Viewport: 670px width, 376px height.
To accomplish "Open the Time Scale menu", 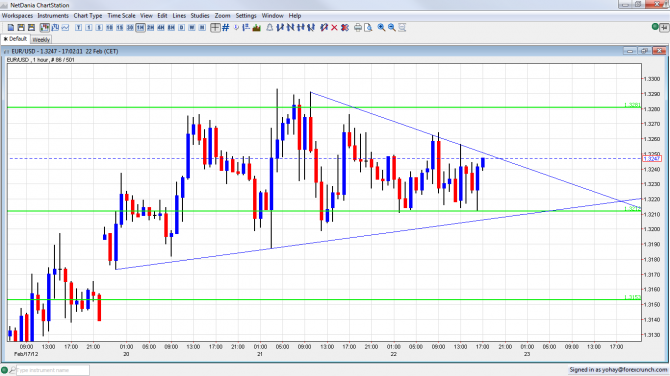I will click(x=121, y=15).
